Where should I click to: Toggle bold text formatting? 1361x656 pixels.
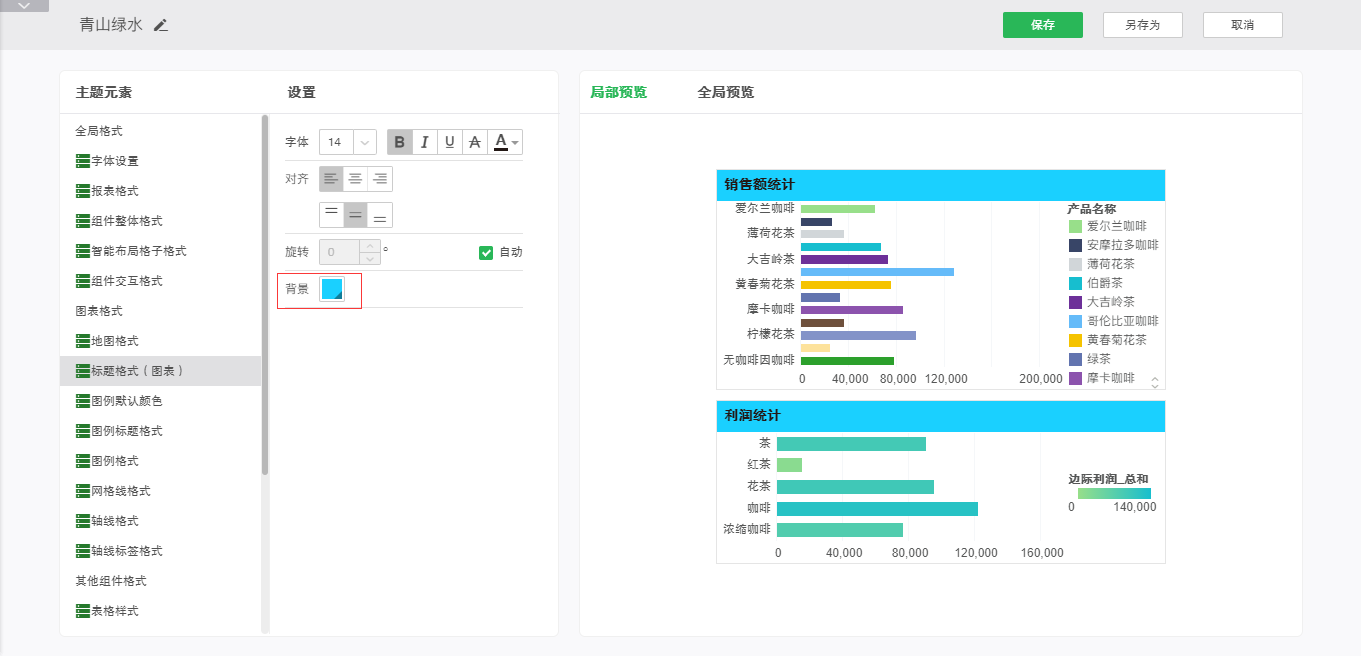[400, 142]
